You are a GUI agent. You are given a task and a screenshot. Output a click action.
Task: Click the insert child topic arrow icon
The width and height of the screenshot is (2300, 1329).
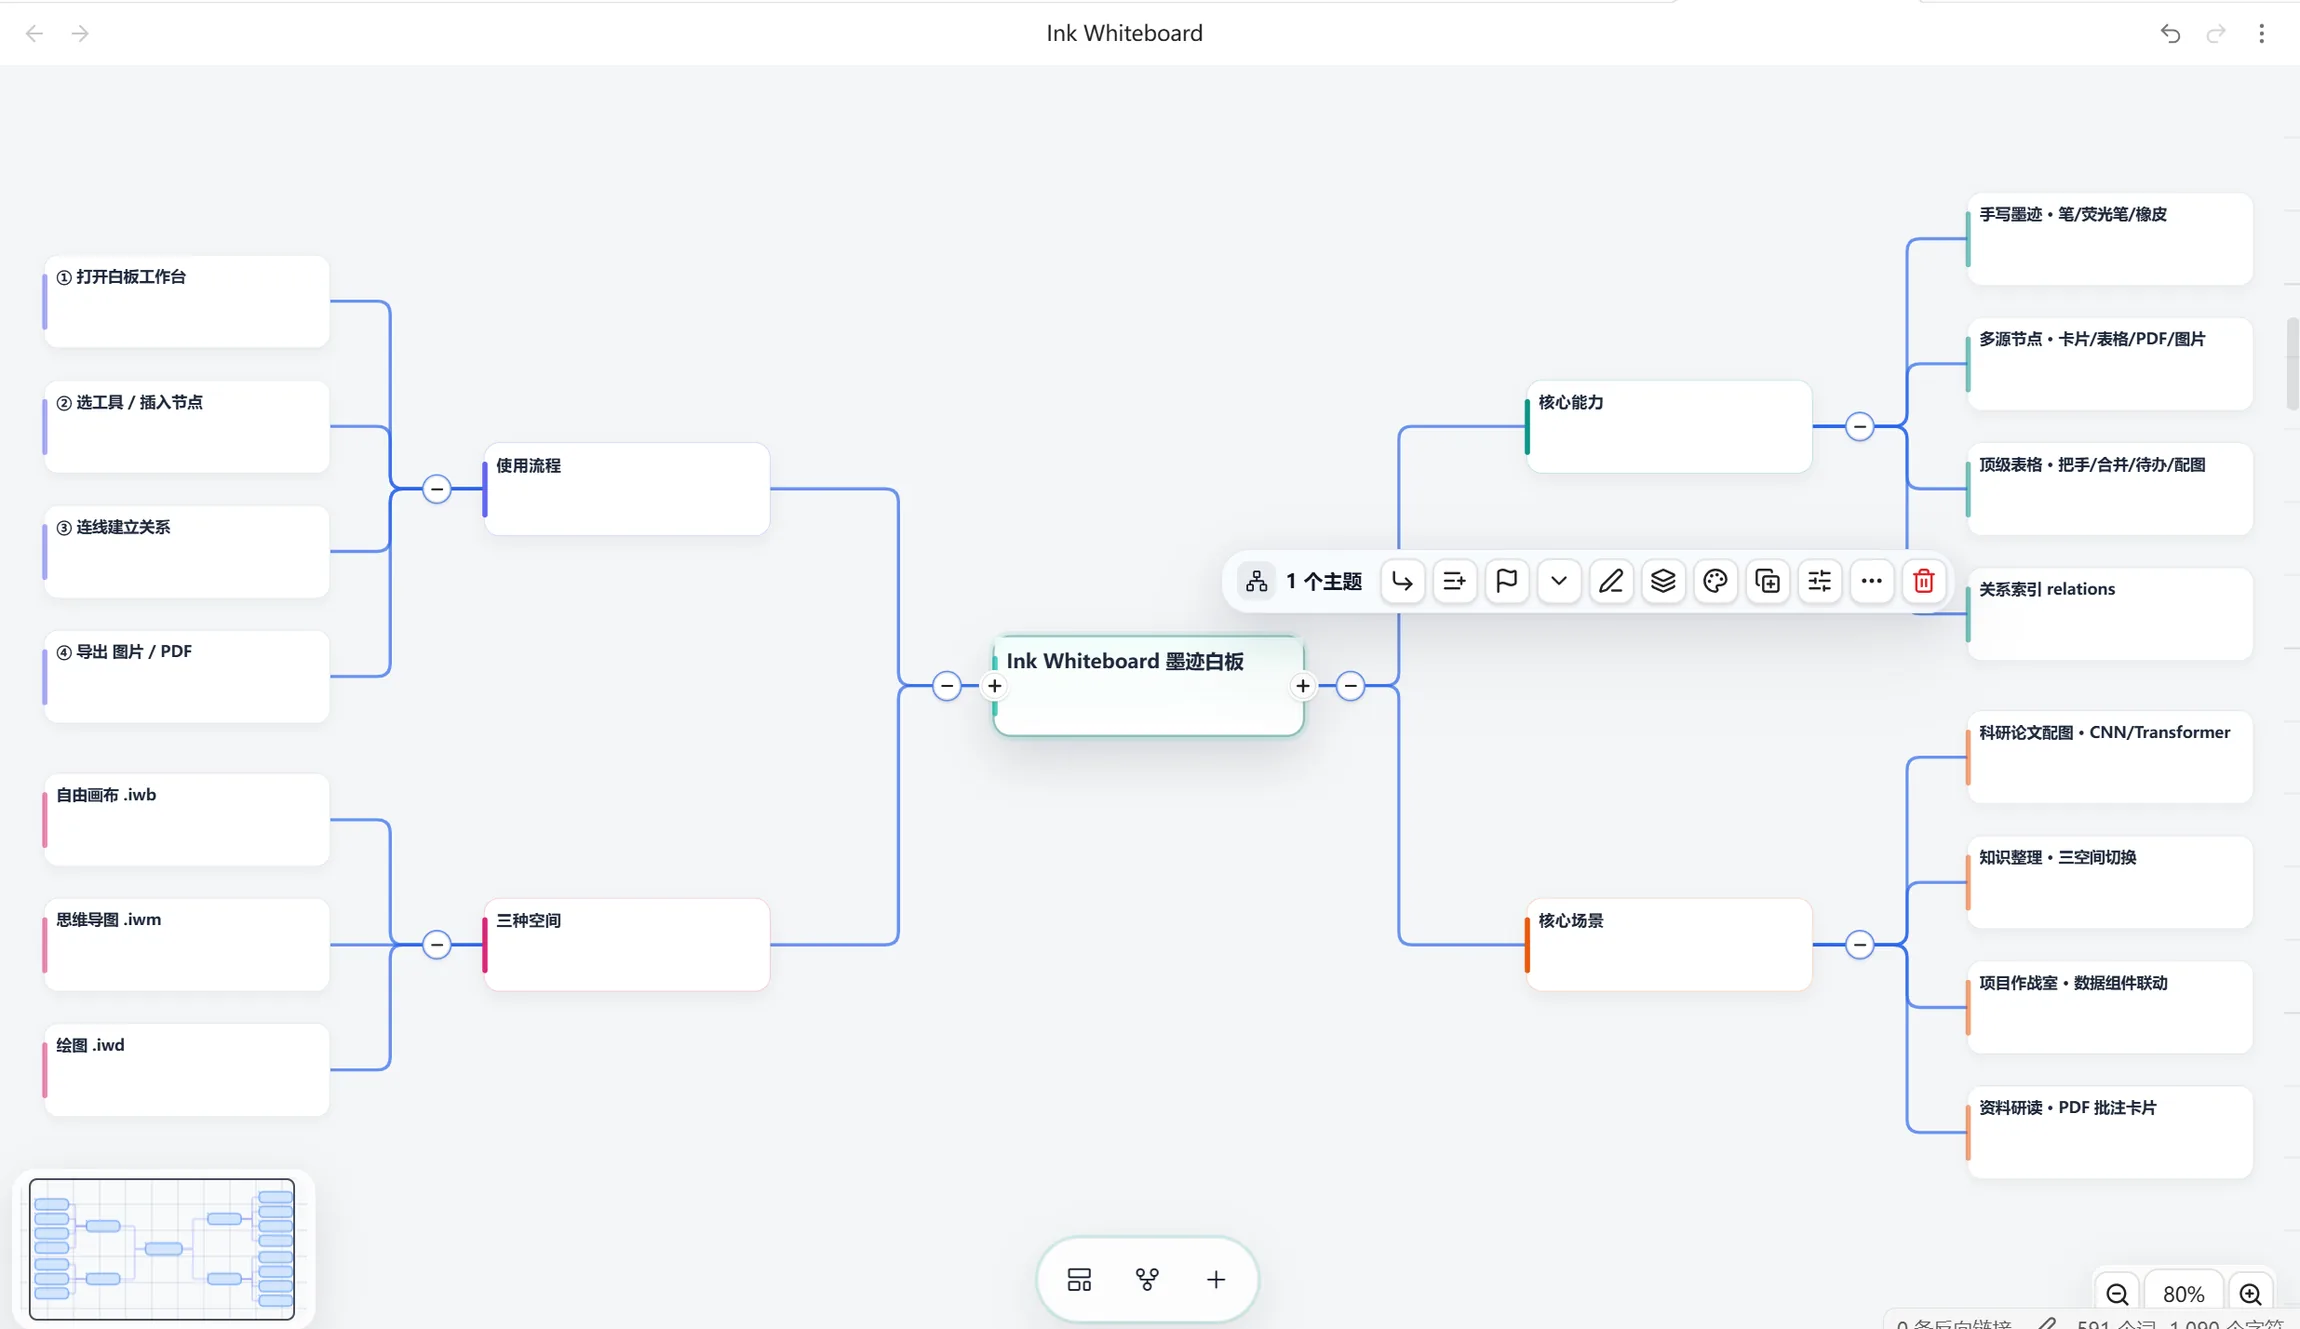[x=1402, y=581]
